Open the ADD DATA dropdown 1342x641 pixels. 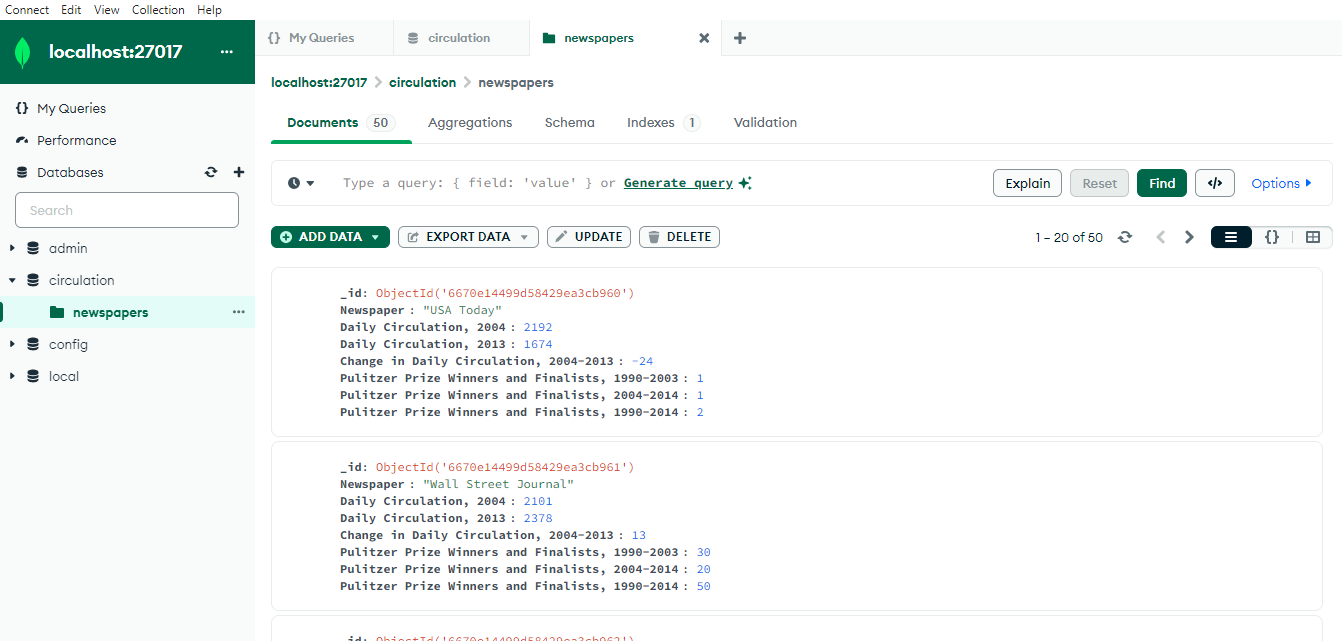(330, 237)
